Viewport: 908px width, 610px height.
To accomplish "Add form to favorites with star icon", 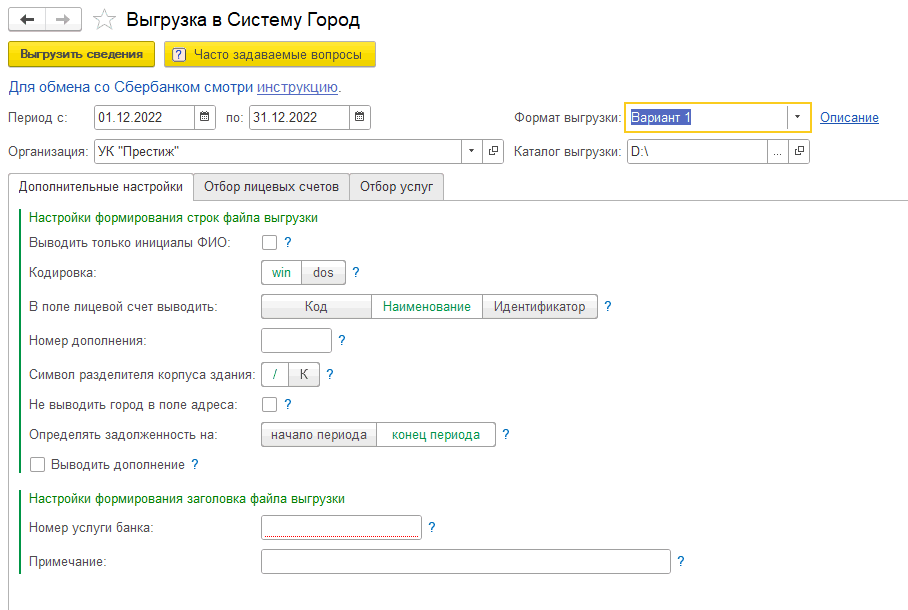I will pyautogui.click(x=103, y=20).
